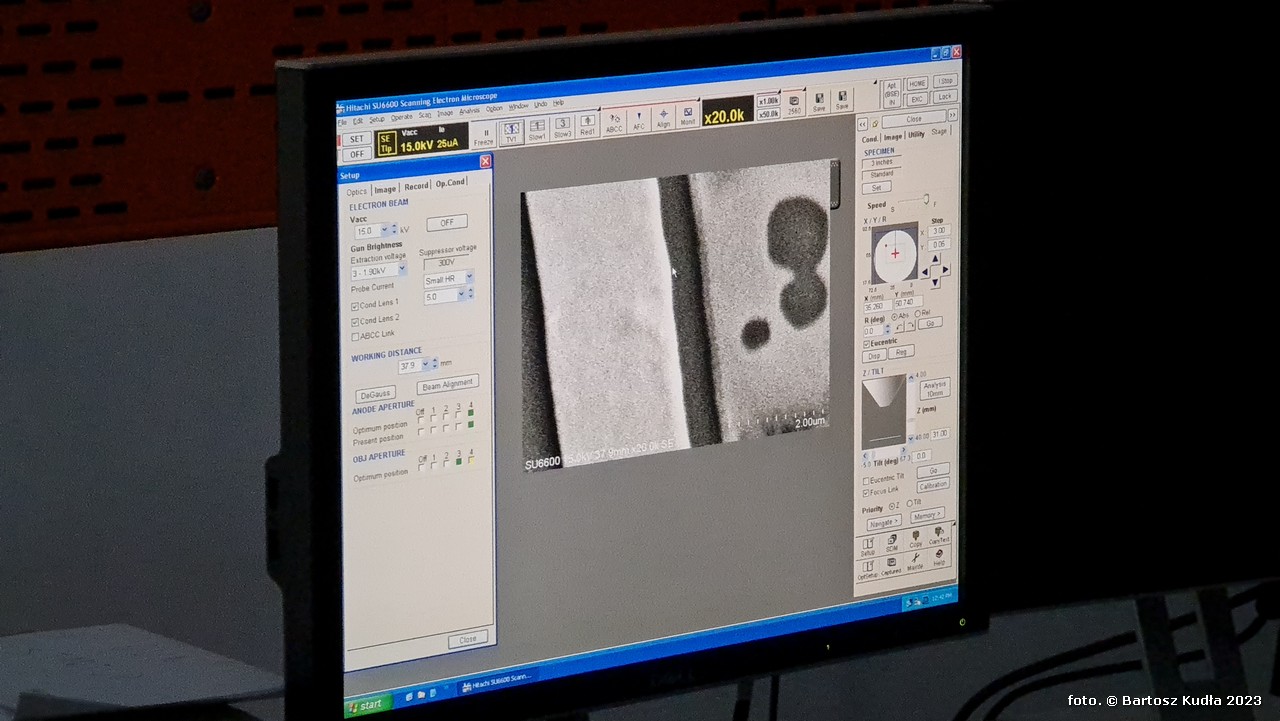
Task: Open the Operate menu
Action: [402, 117]
